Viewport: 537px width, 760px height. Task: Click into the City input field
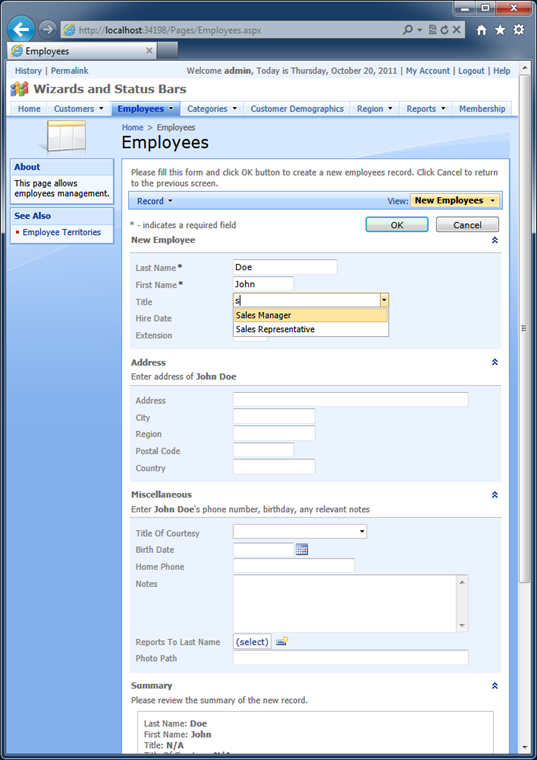click(x=274, y=417)
